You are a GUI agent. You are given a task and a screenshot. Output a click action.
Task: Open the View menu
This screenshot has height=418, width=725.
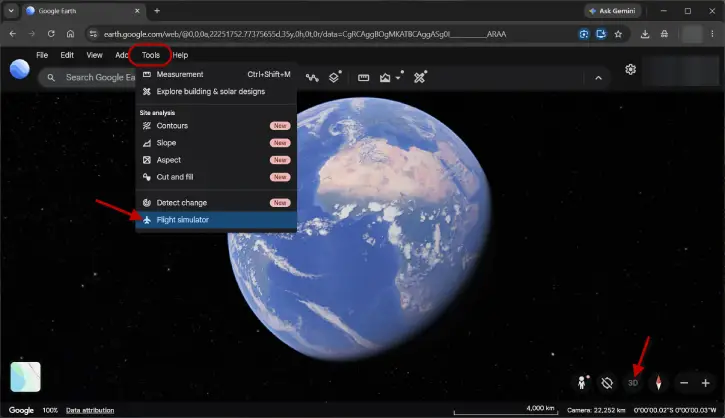(x=94, y=55)
